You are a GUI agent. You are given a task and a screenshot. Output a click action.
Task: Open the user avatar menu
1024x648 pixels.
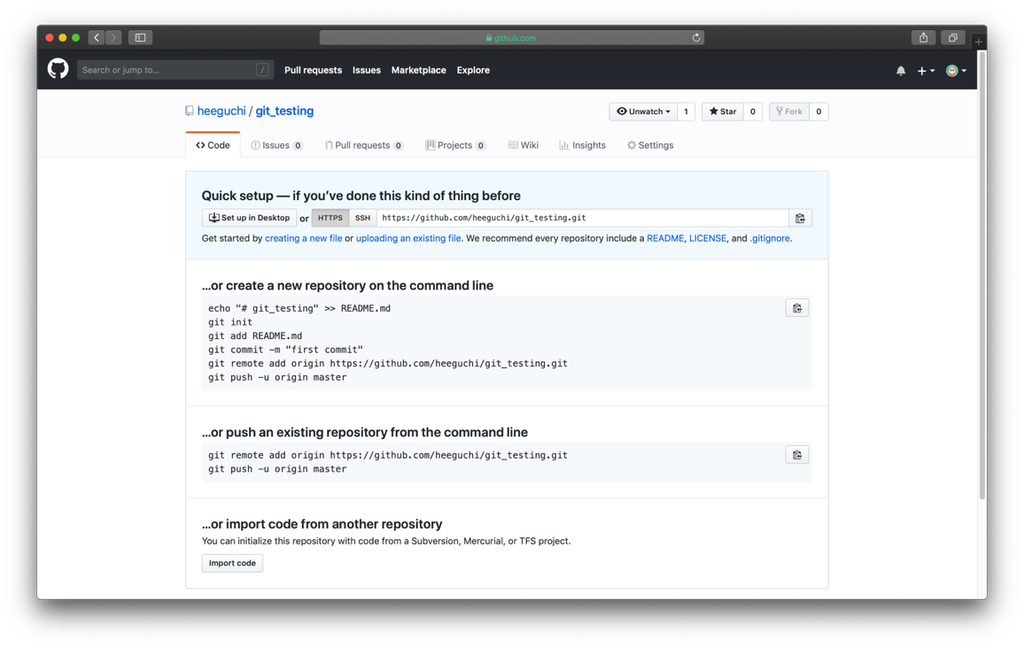coord(956,71)
